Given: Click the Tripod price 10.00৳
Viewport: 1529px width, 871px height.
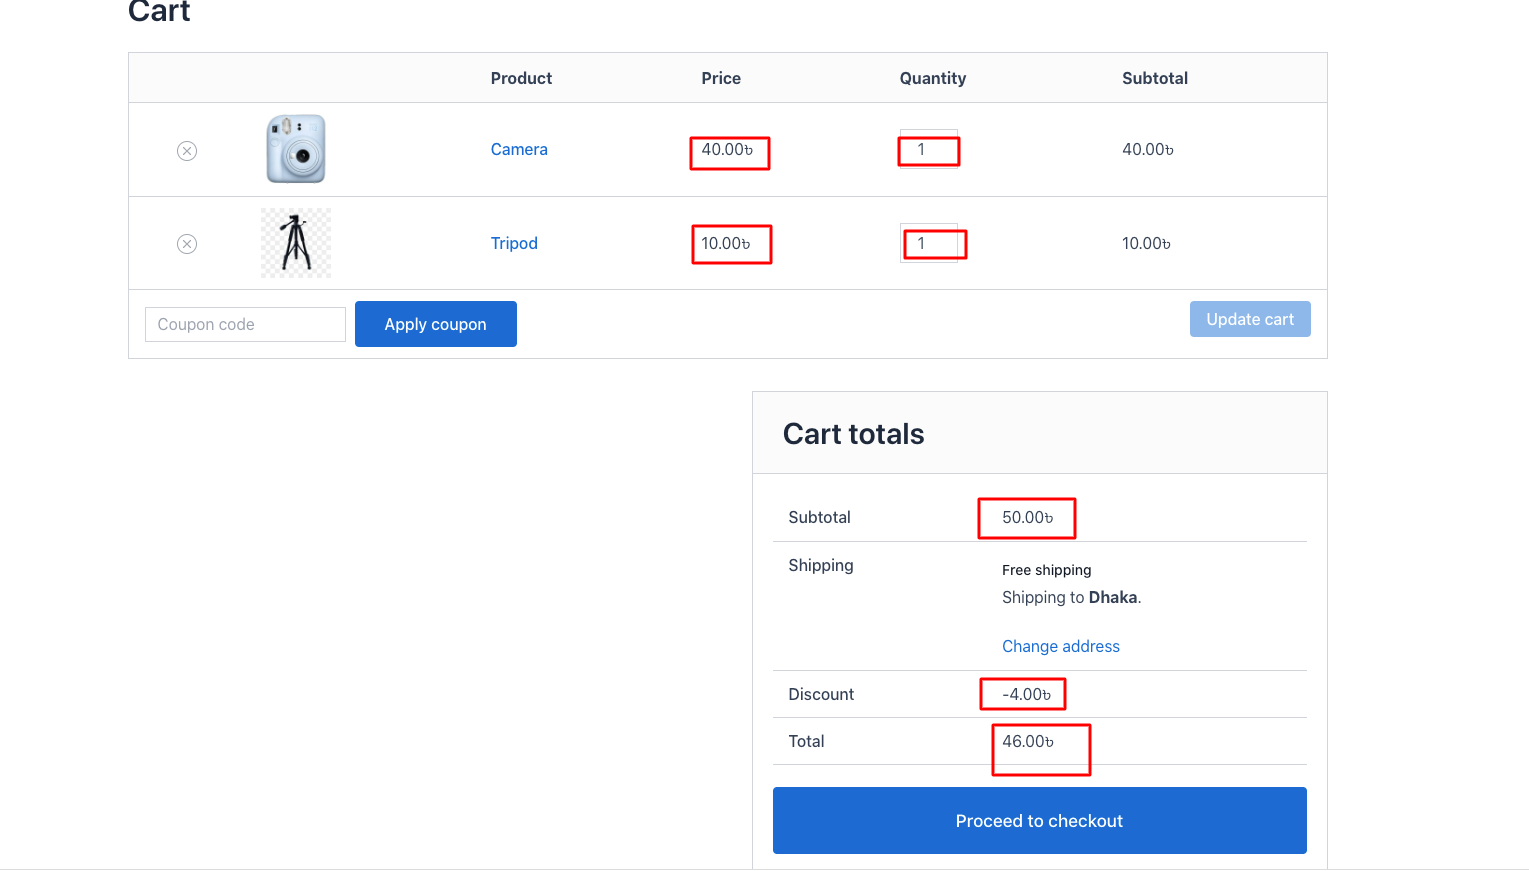Looking at the screenshot, I should (726, 243).
